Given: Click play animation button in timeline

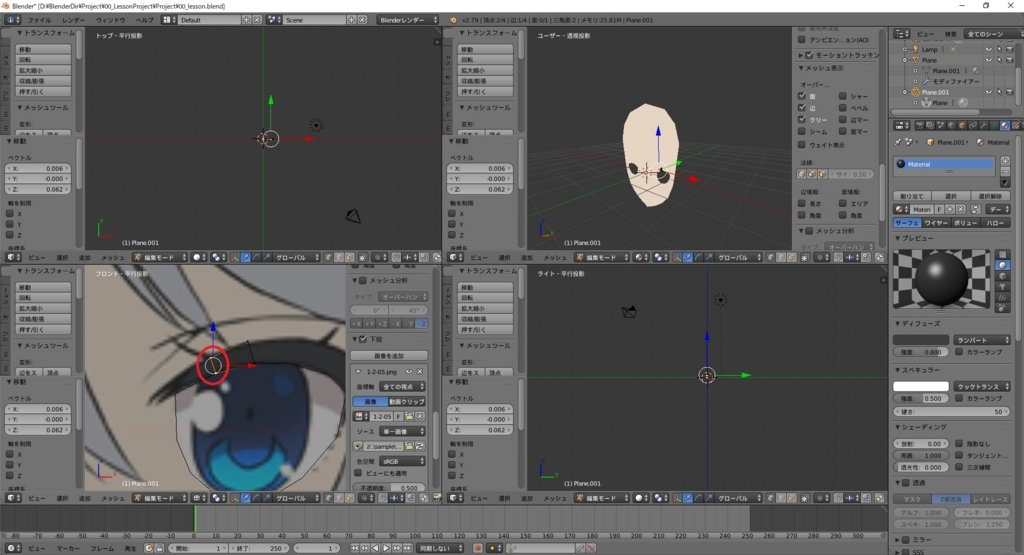Looking at the screenshot, I should tap(386, 548).
